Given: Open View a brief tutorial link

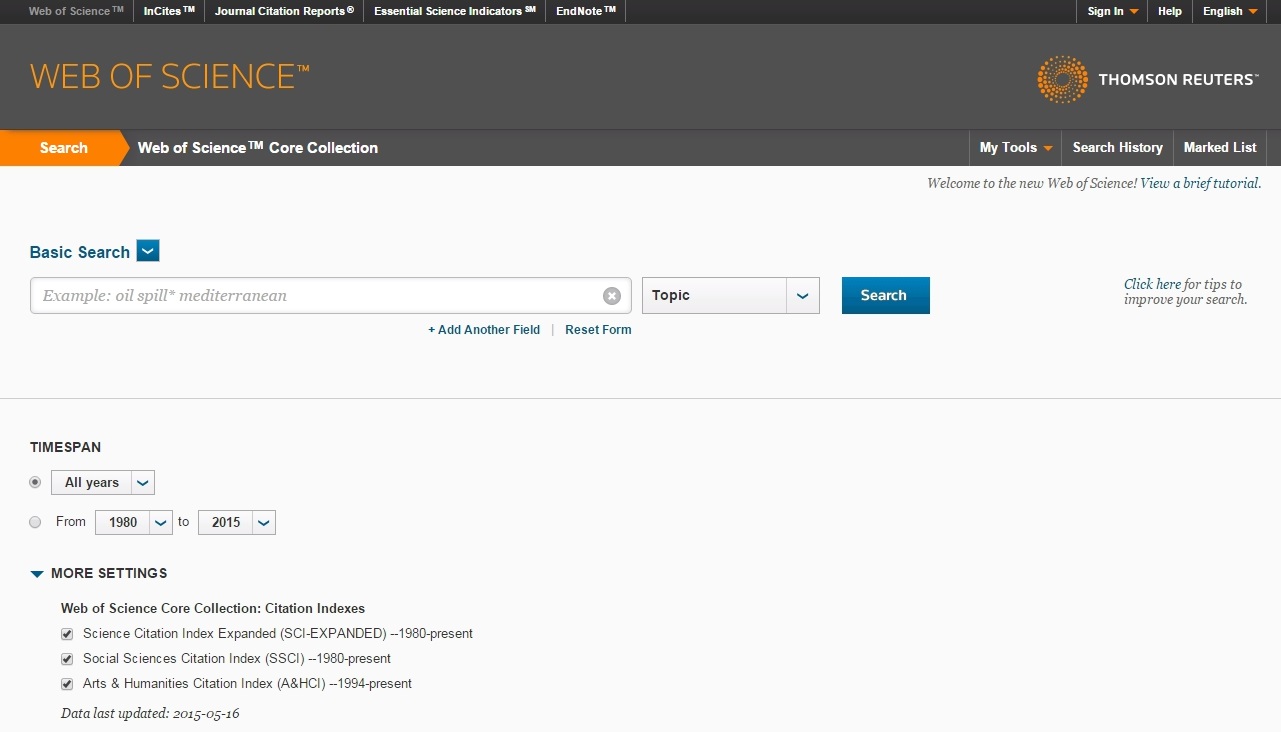Looking at the screenshot, I should point(1201,183).
